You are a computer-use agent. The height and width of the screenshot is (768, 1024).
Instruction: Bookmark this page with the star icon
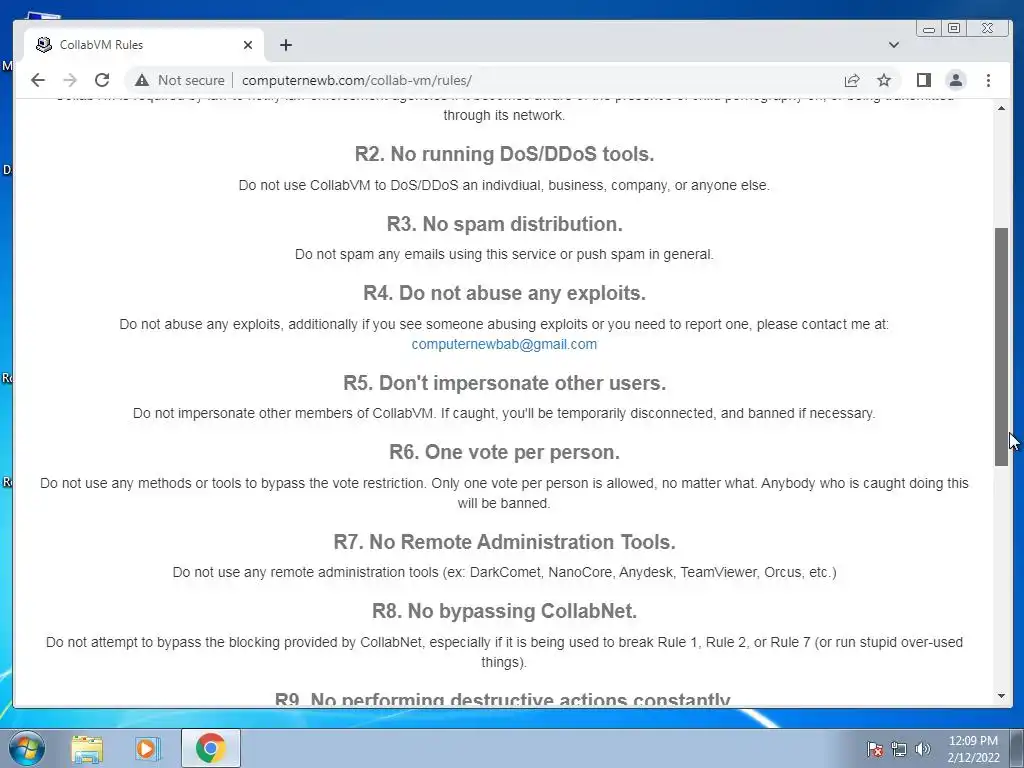(x=884, y=80)
